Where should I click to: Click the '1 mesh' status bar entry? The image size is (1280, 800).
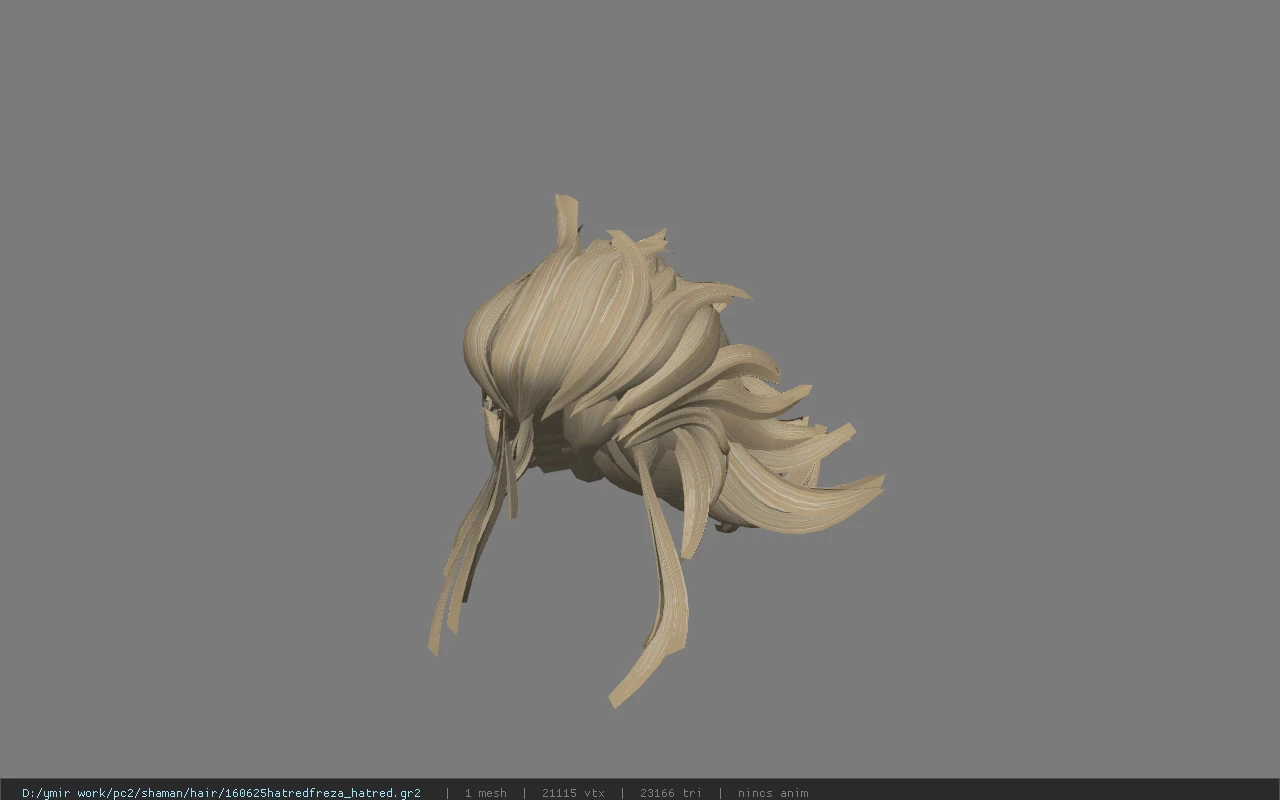485,793
